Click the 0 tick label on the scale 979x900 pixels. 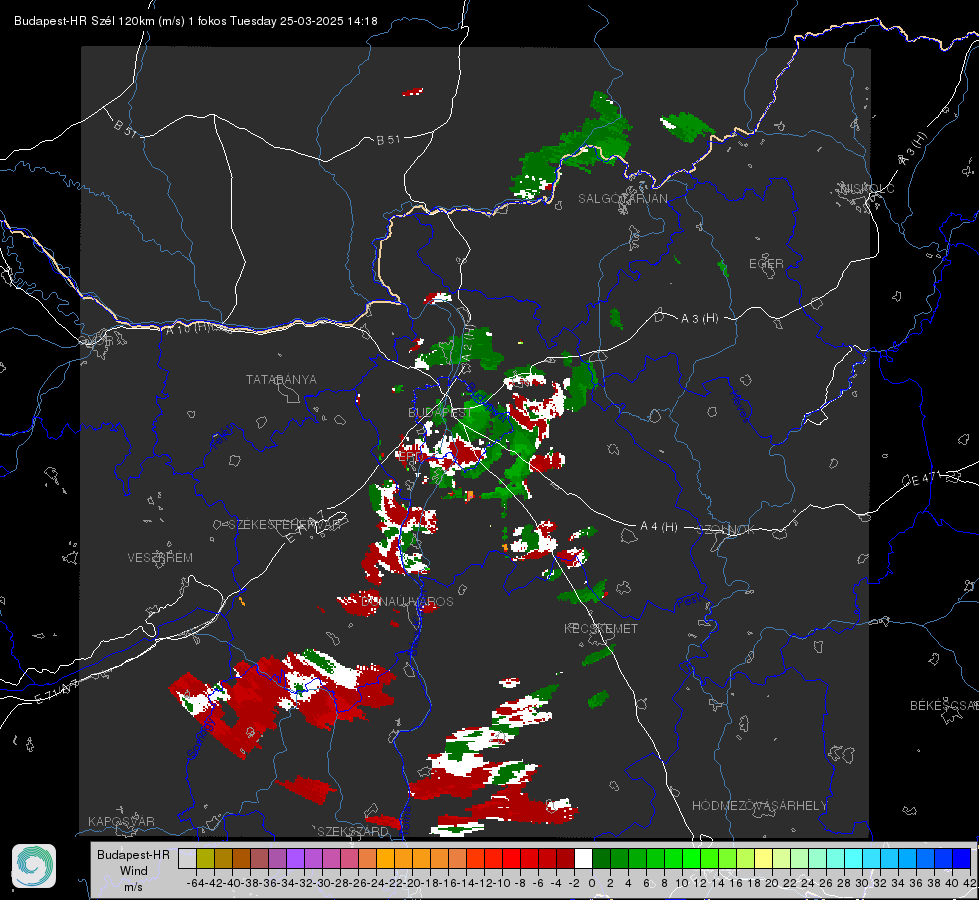click(592, 883)
